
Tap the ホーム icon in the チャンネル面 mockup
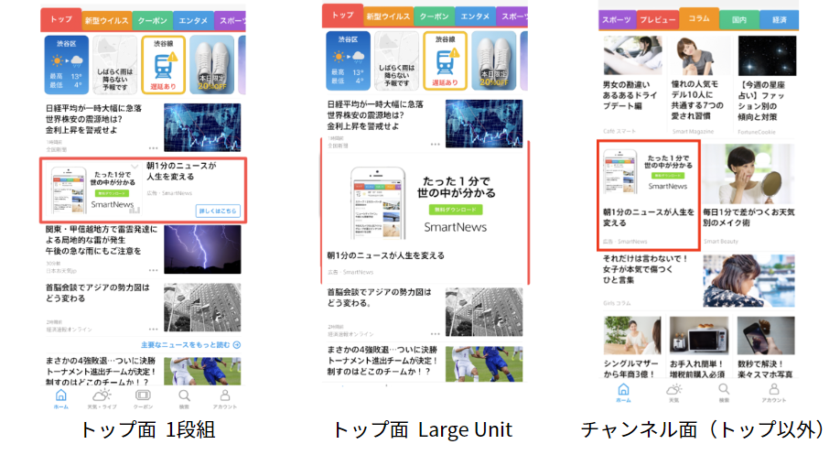click(x=623, y=393)
